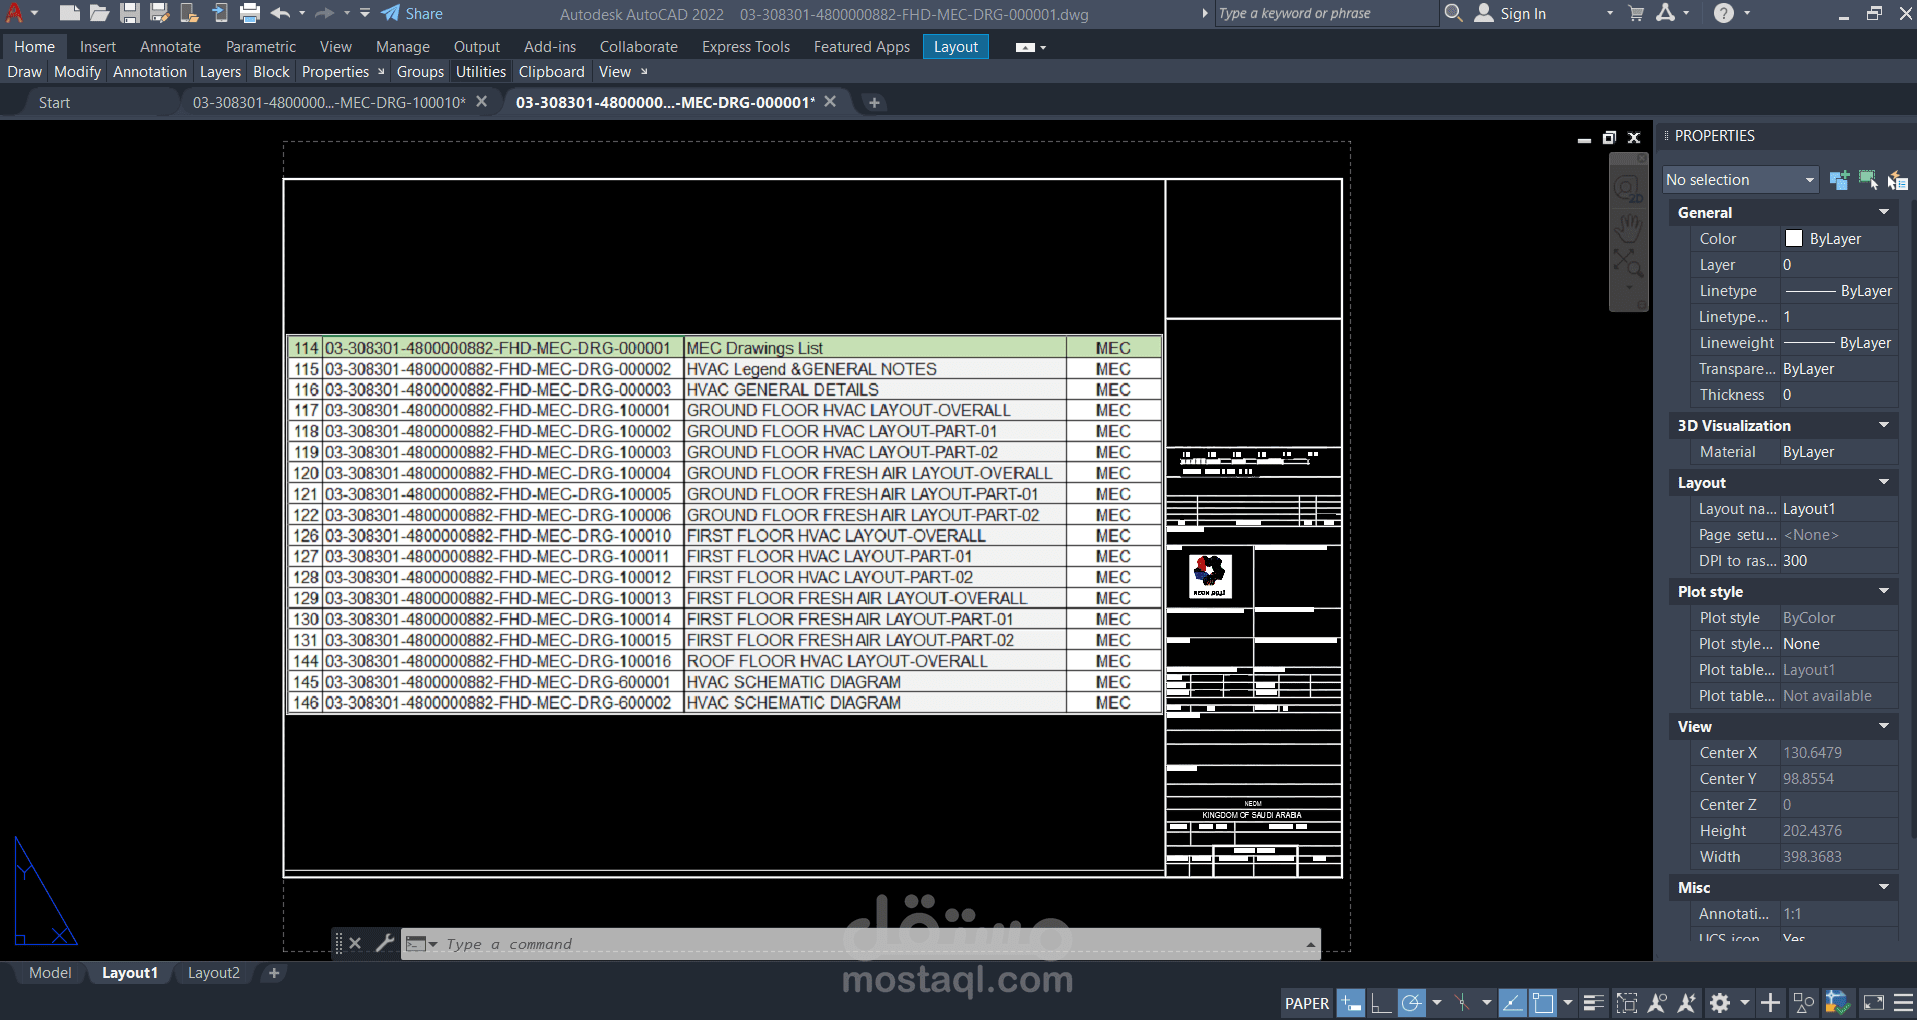Click Select Objects icon in Properties
This screenshot has width=1917, height=1020.
pos(1868,180)
